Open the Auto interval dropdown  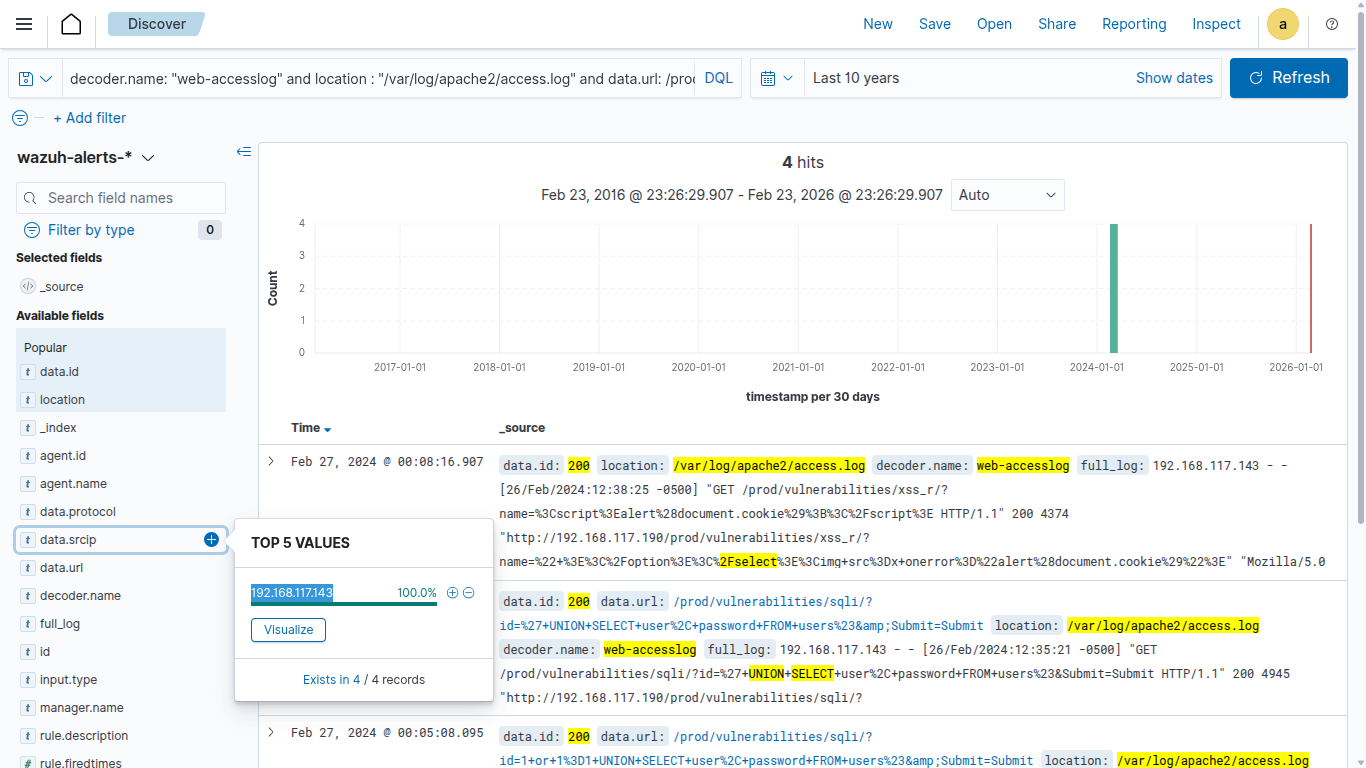(1007, 195)
